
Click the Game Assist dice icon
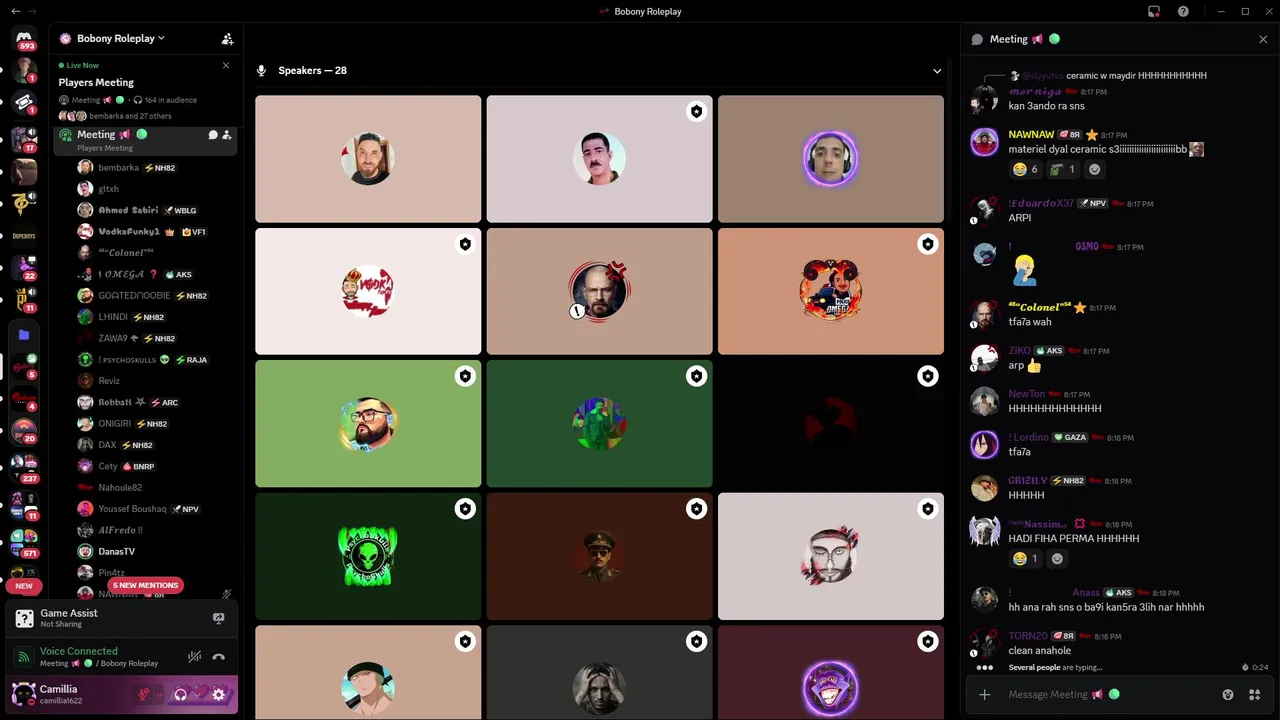point(24,619)
